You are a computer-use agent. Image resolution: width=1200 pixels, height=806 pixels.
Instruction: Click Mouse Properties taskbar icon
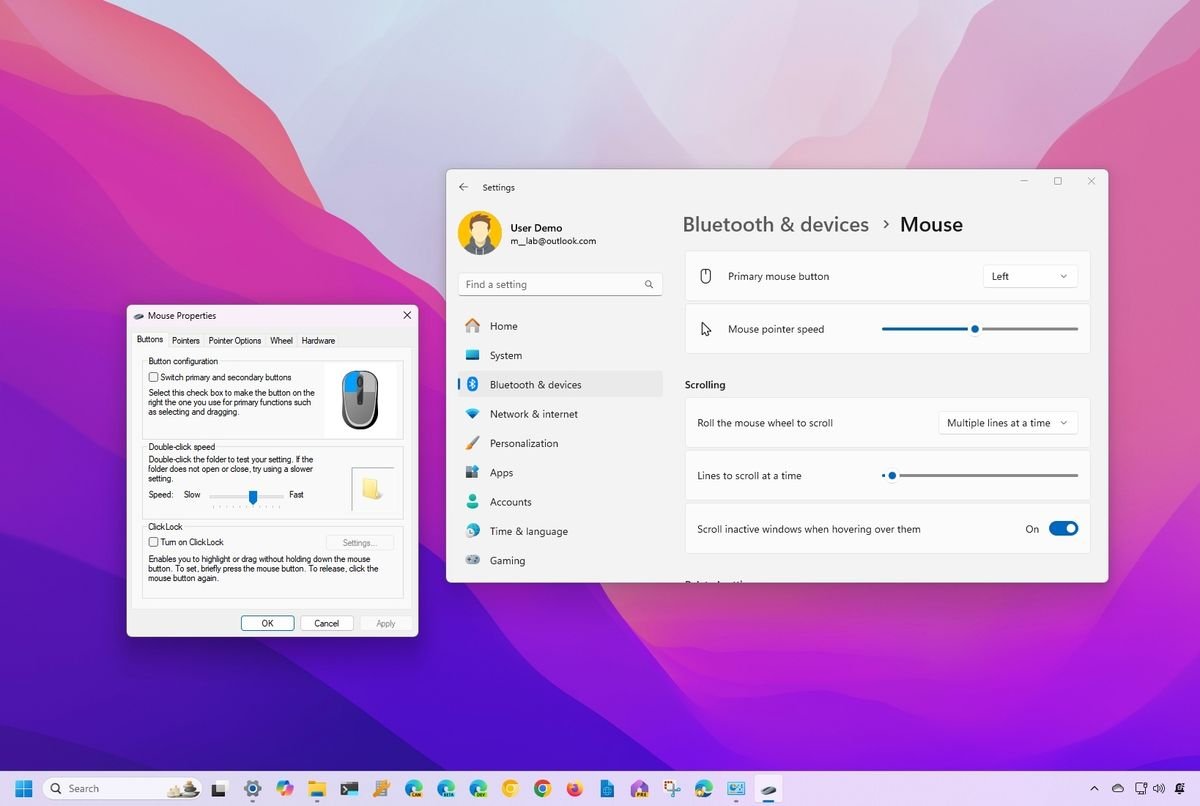[768, 788]
